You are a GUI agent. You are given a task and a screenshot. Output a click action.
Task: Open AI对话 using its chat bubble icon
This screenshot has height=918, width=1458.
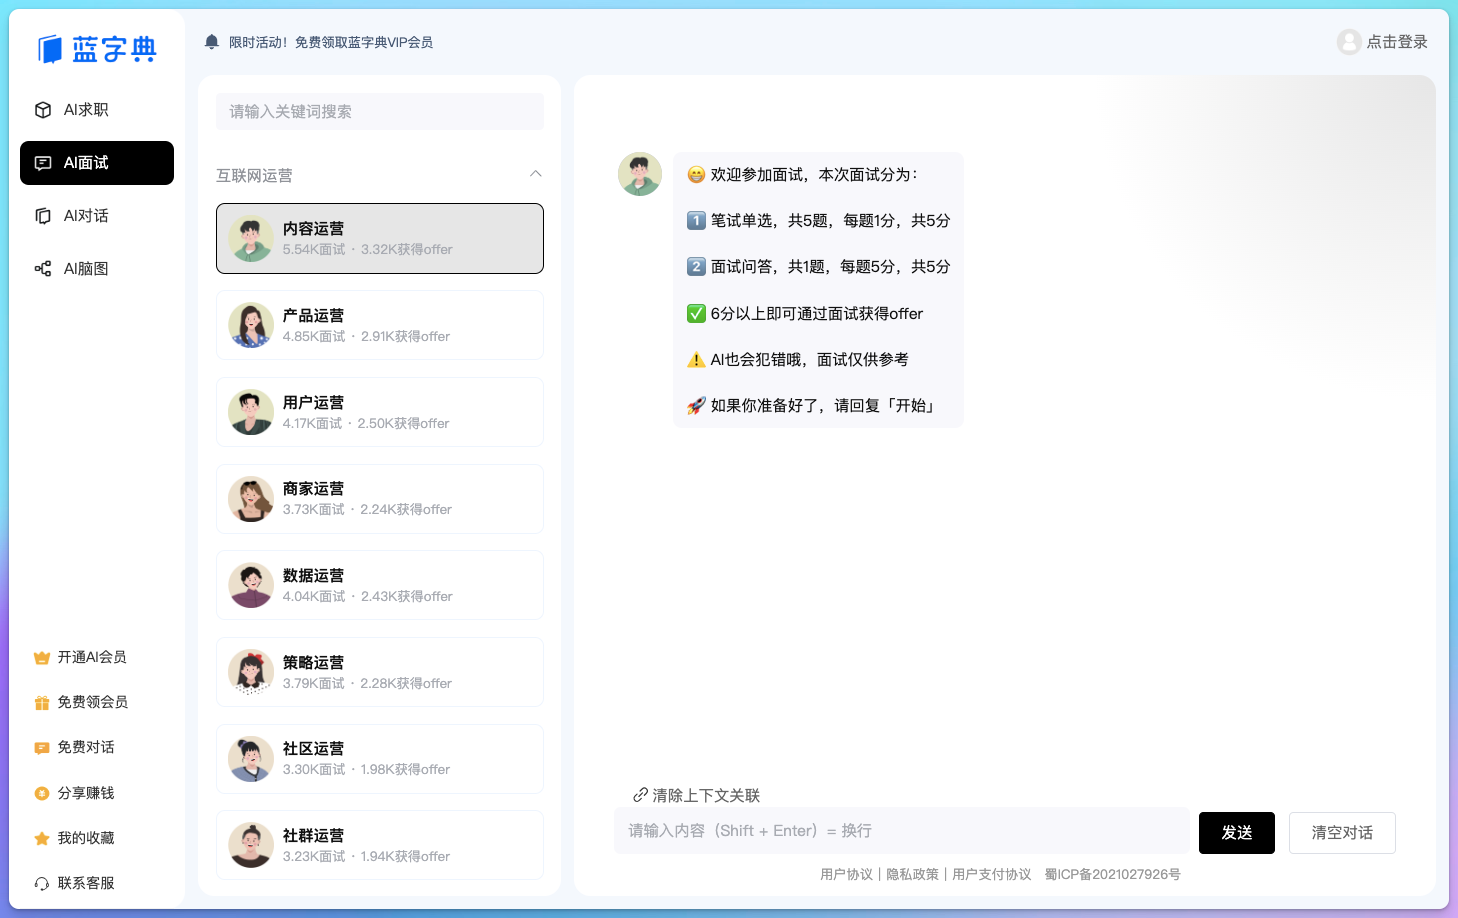coord(43,215)
